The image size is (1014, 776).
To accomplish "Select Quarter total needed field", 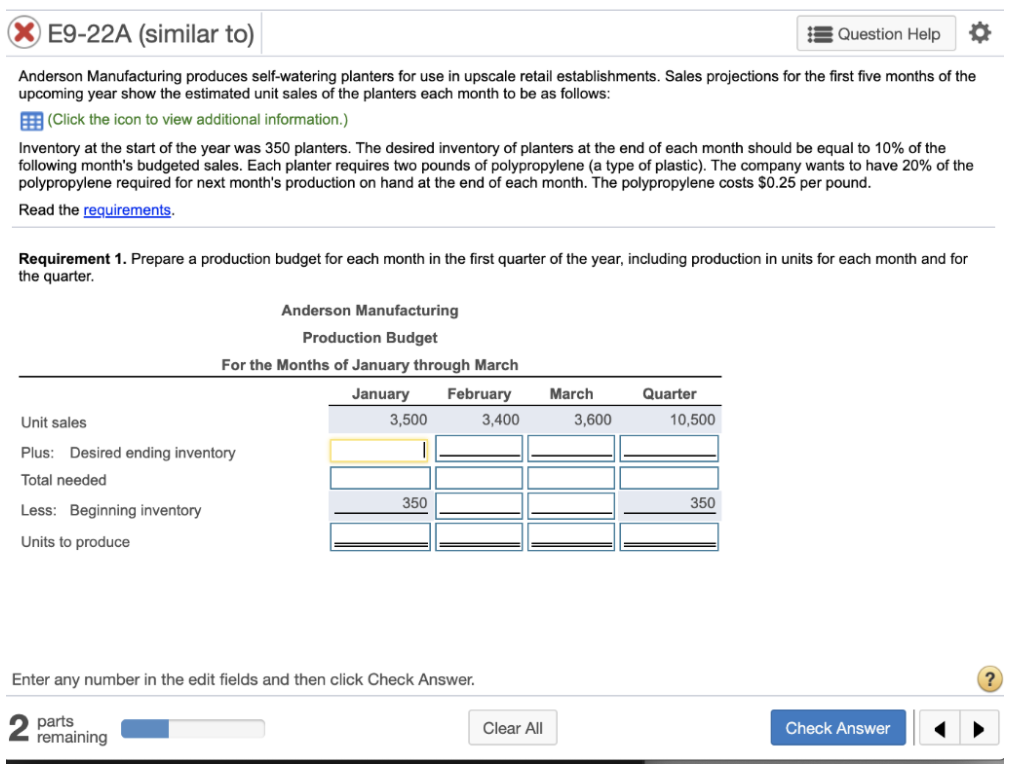I will point(669,478).
